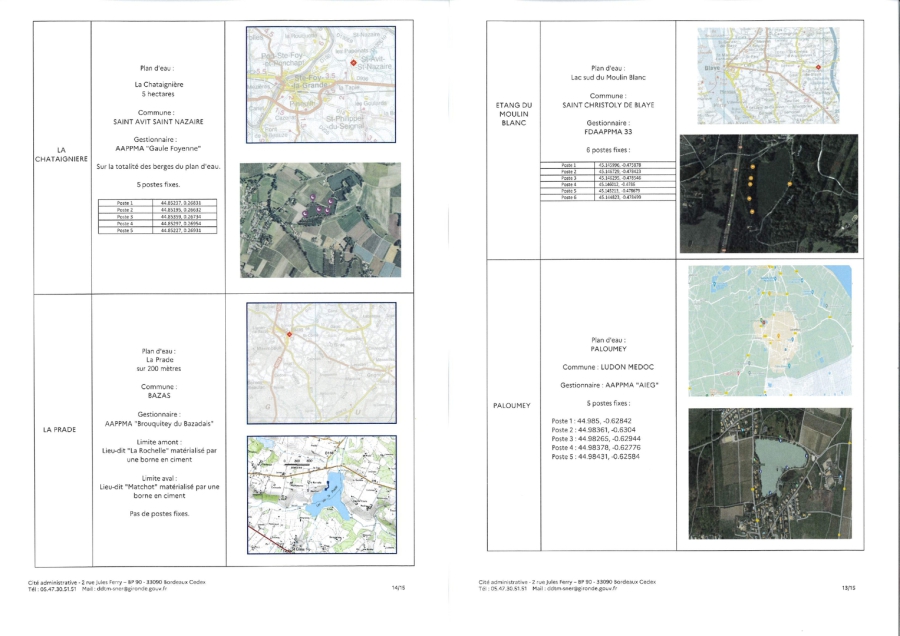Image resolution: width=900 pixels, height=636 pixels.
Task: Click the red marker on La Prade road map
Action: point(288,334)
